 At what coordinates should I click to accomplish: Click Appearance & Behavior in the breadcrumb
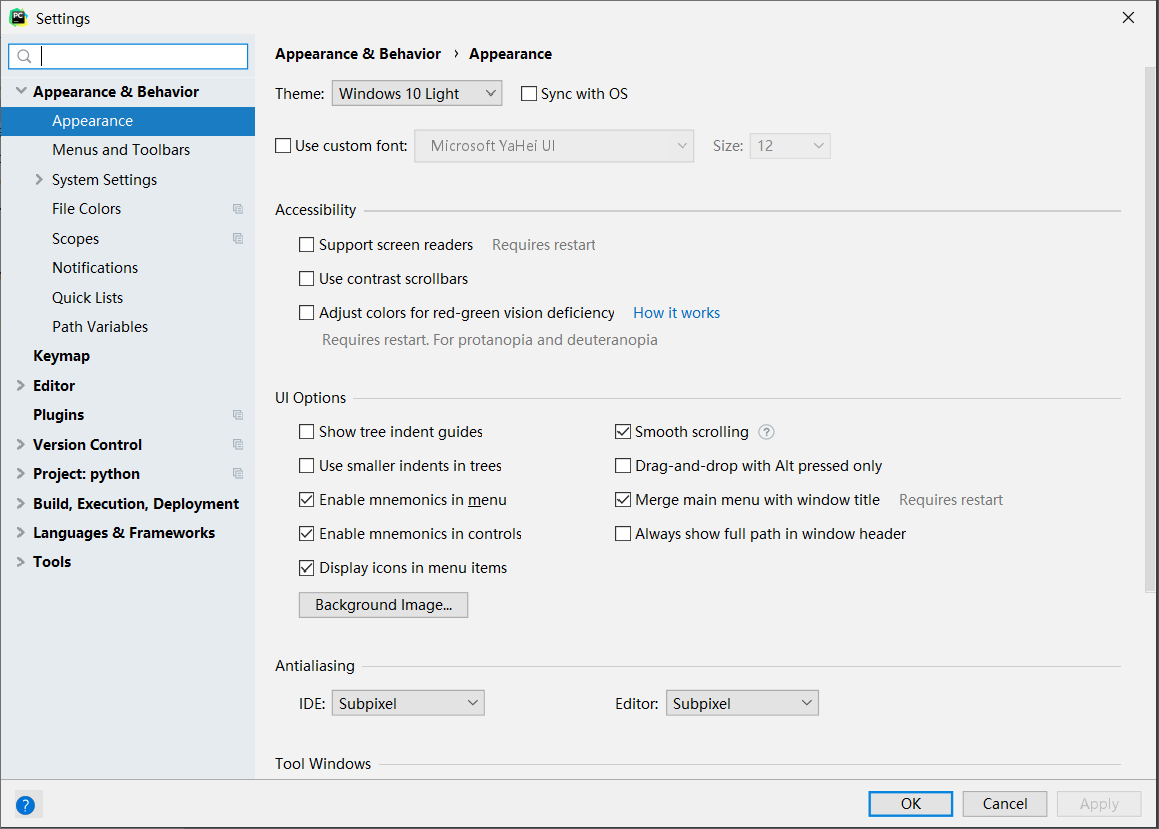pyautogui.click(x=358, y=54)
